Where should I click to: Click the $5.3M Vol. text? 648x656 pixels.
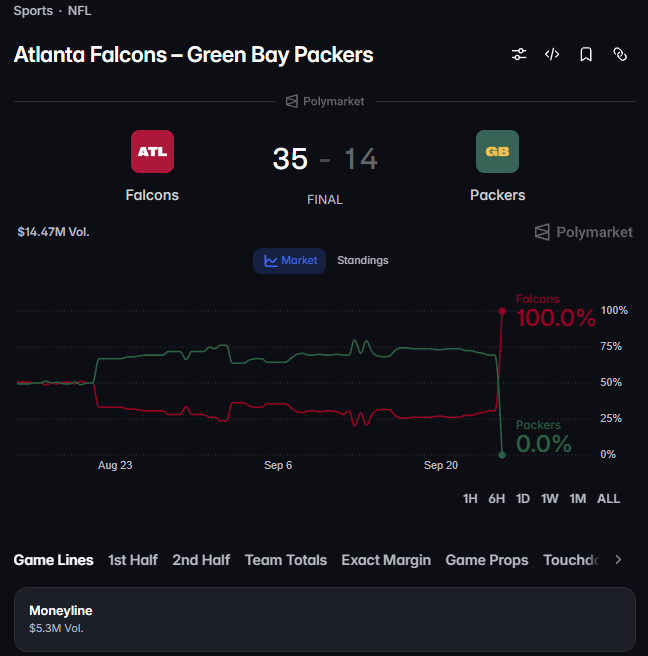56,628
